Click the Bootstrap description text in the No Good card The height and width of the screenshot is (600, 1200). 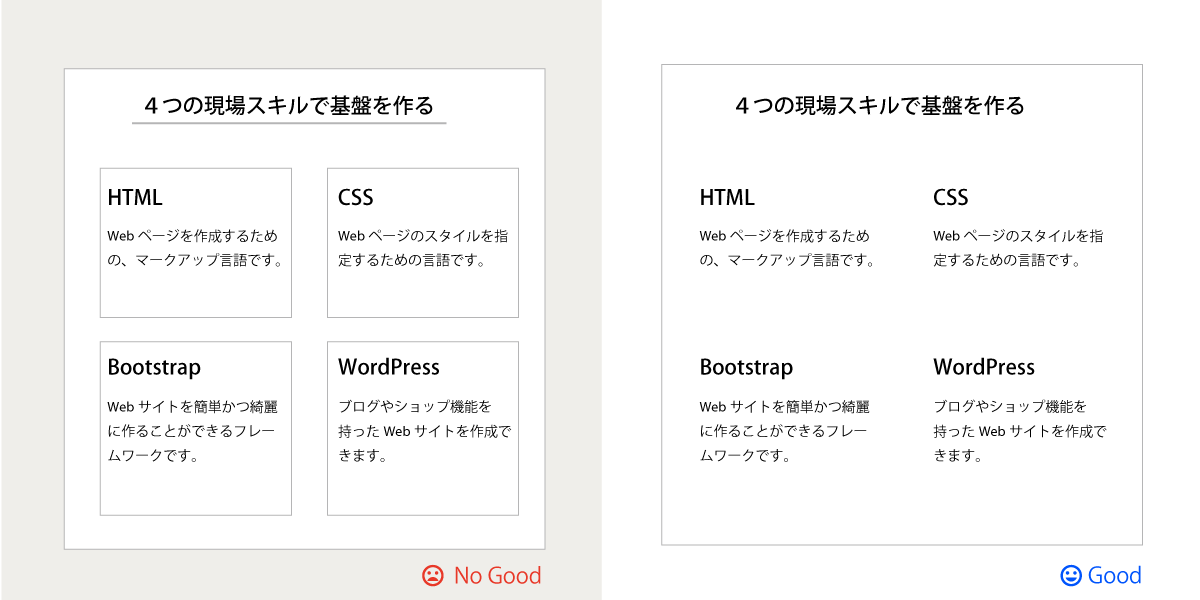click(193, 431)
